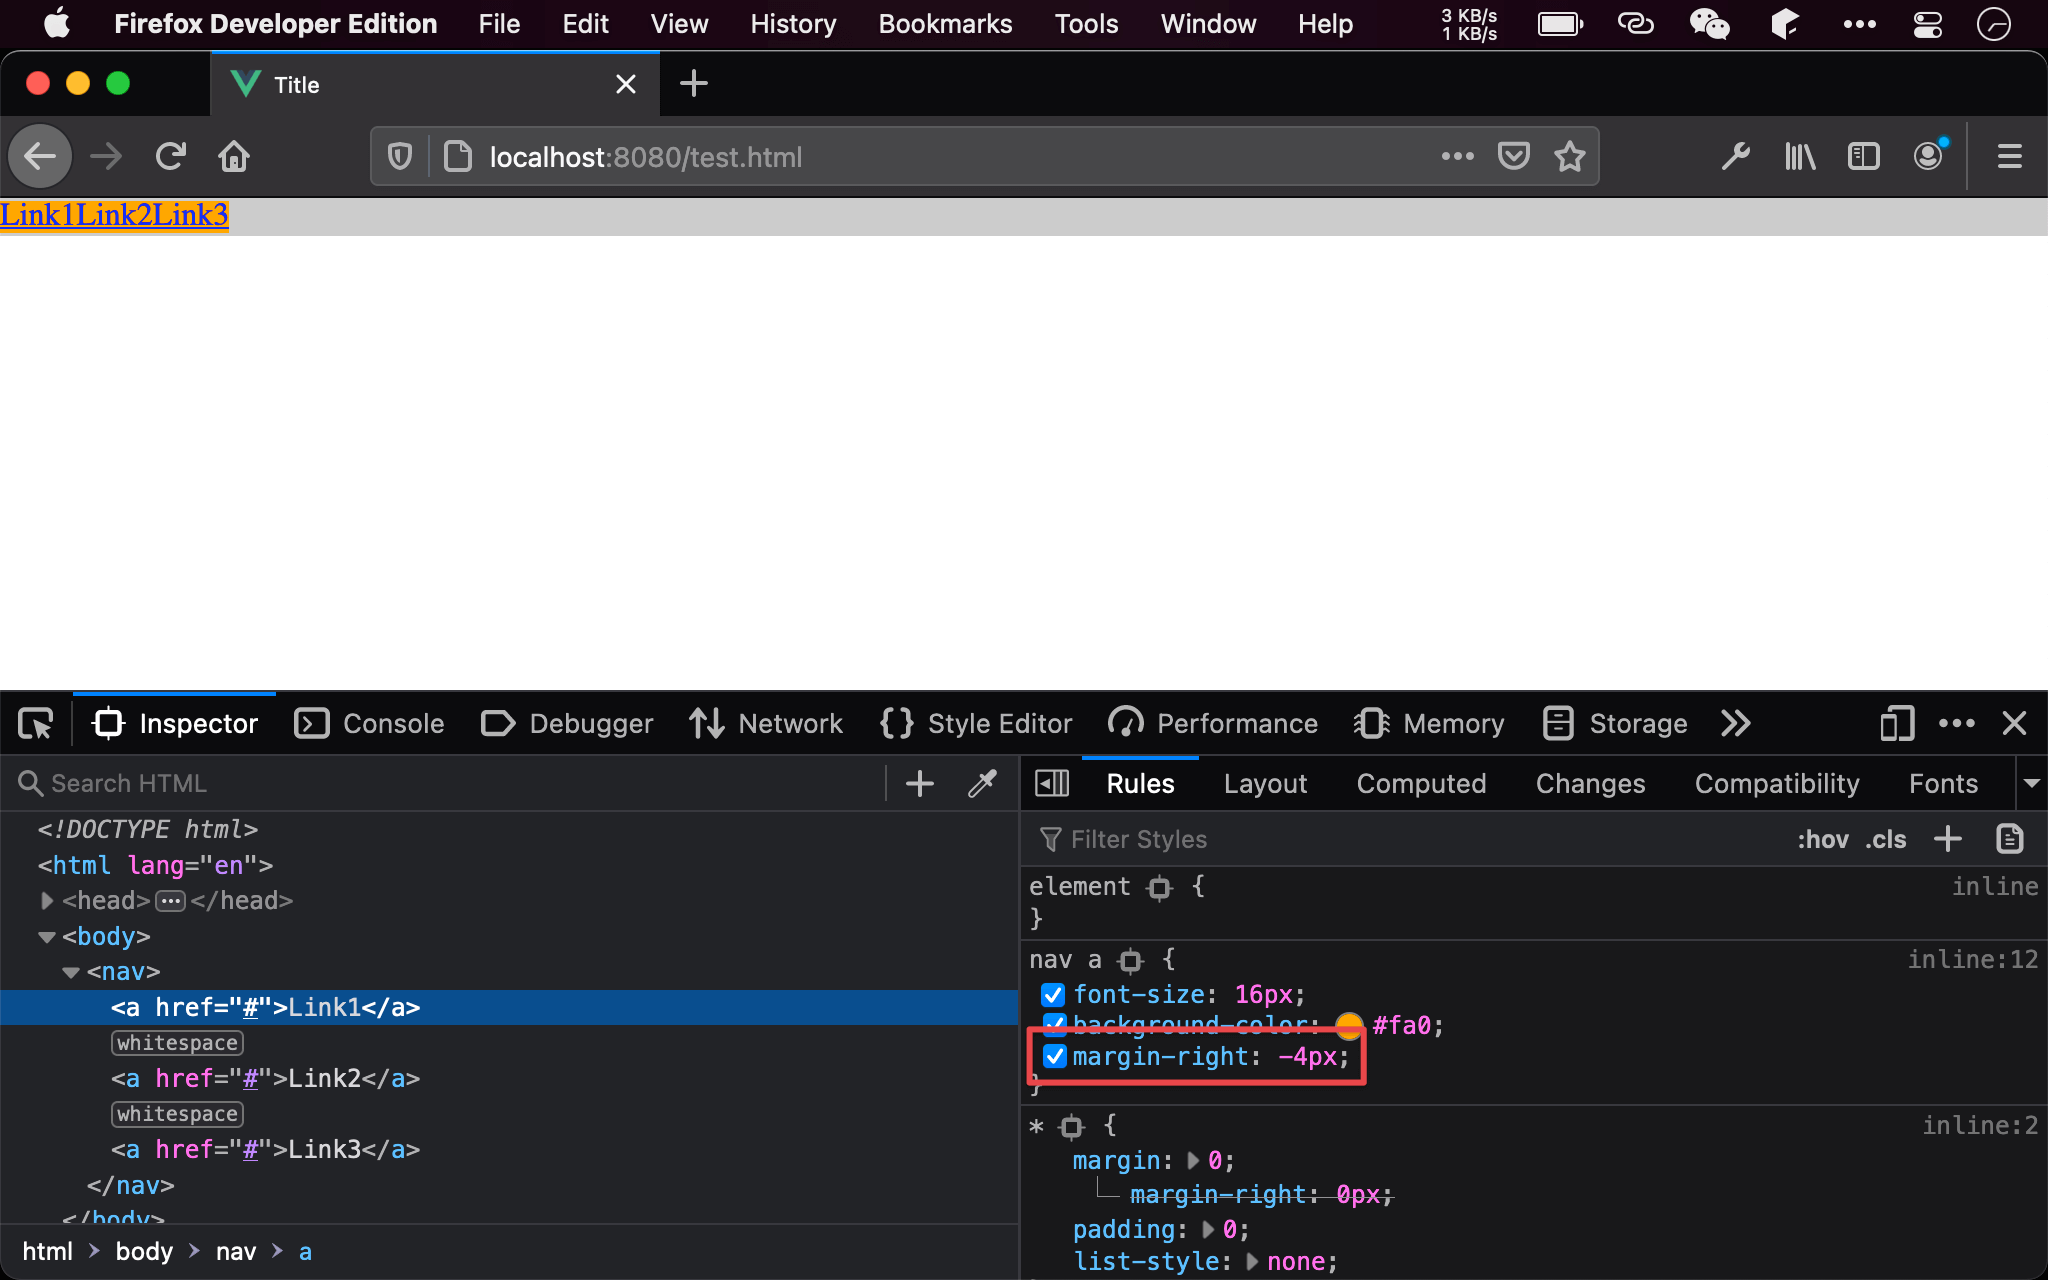The height and width of the screenshot is (1280, 2048).
Task: Click the create new node plus icon
Action: (x=919, y=783)
